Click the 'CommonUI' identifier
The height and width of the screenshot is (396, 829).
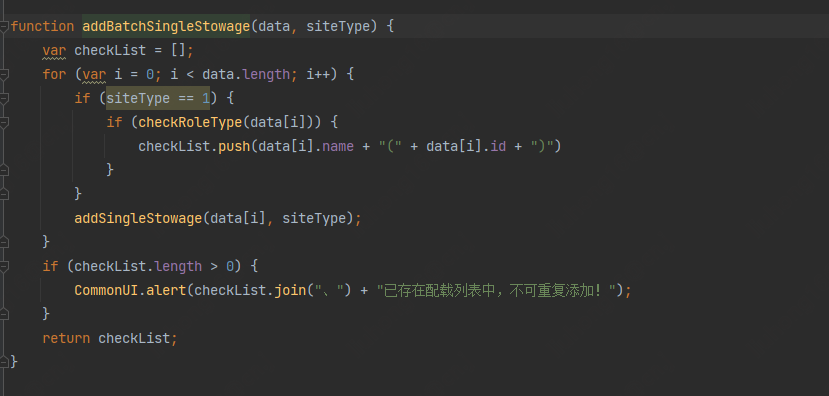click(x=106, y=290)
